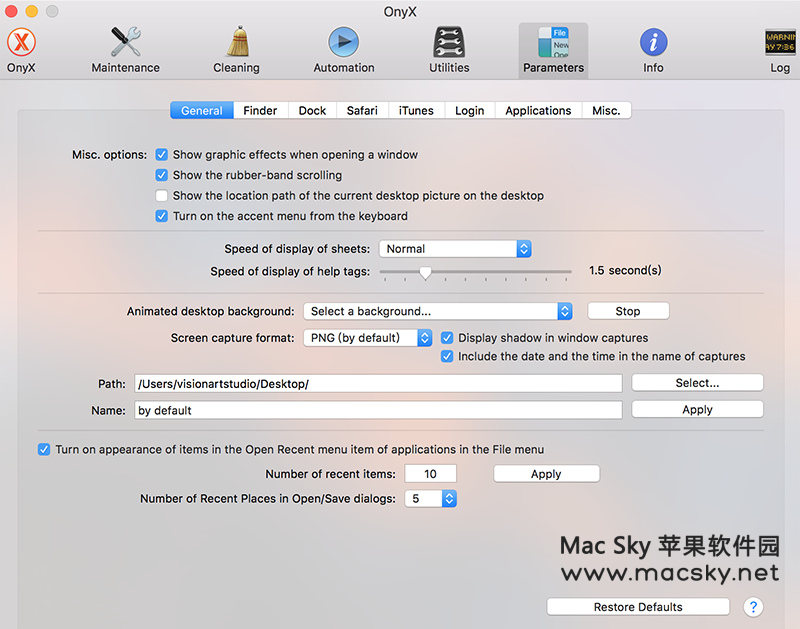800x629 pixels.
Task: Uncheck Include date and time in captures
Action: pos(447,356)
